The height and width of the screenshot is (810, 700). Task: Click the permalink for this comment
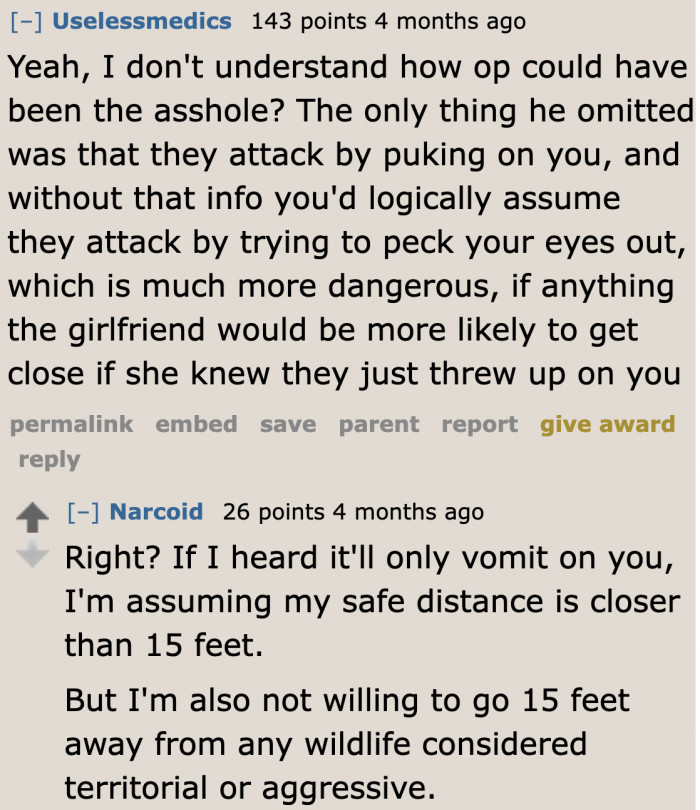click(71, 424)
